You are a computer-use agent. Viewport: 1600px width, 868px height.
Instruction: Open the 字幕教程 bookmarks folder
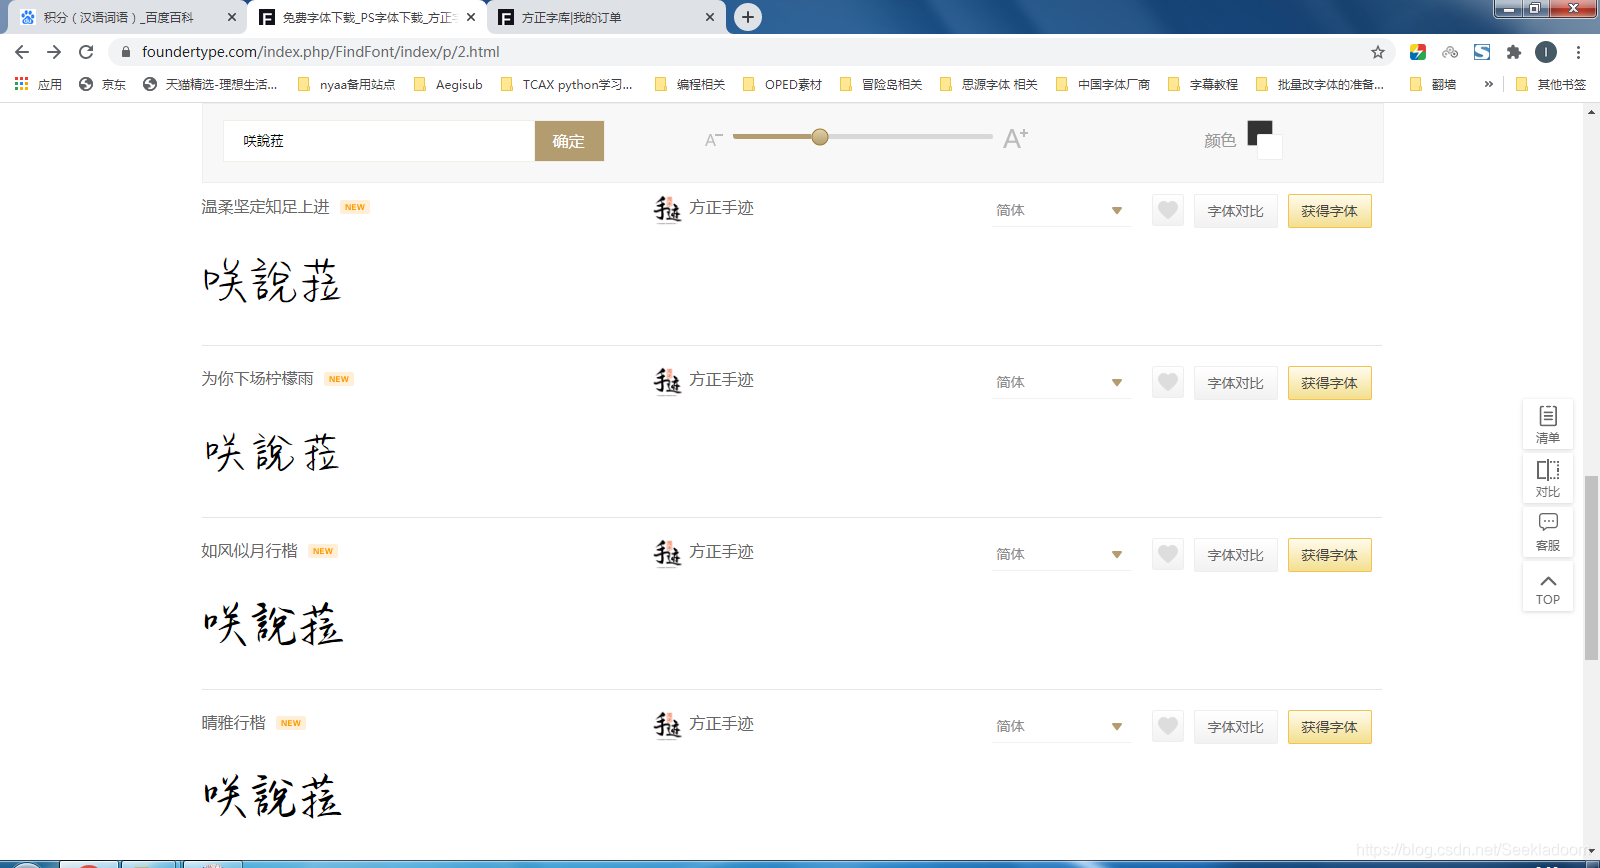pos(1203,84)
